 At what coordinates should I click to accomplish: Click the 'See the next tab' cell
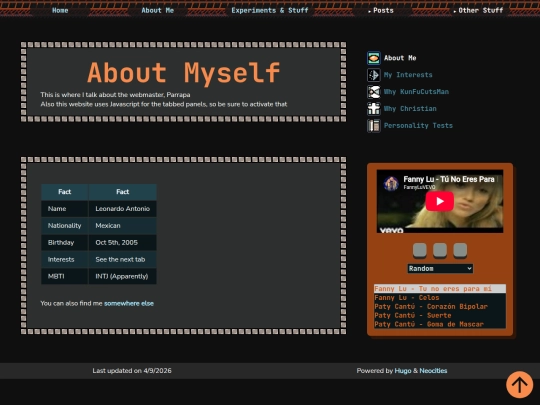coord(123,259)
